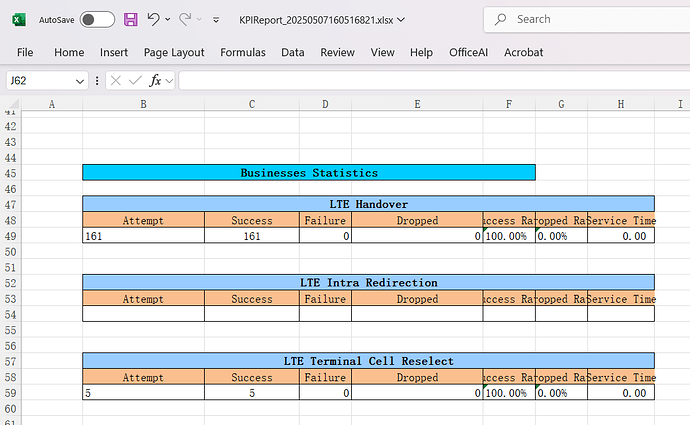
Task: Click the LTE Handover header cell
Action: 368,204
